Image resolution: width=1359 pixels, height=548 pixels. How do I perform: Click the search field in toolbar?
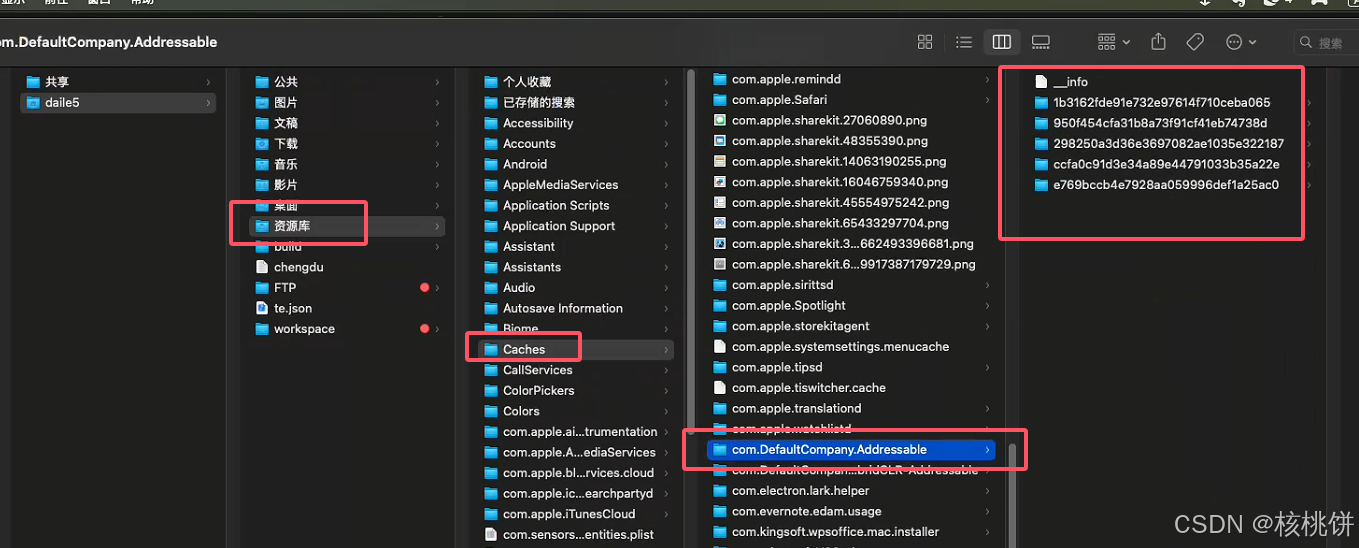pos(1327,42)
